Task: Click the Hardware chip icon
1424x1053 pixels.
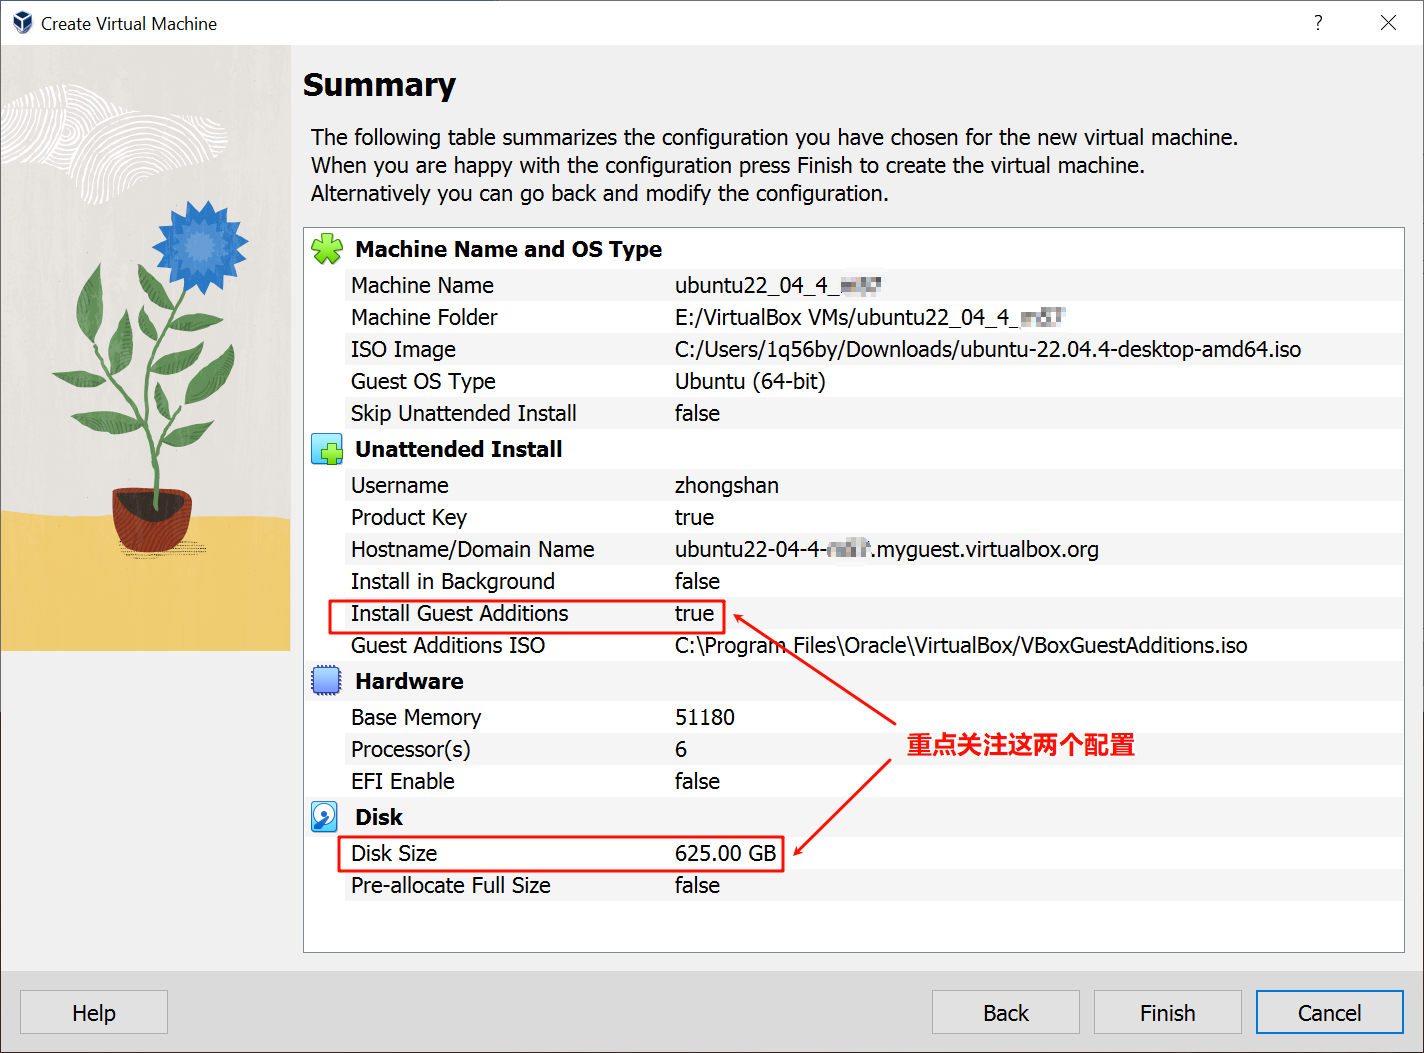Action: point(327,681)
